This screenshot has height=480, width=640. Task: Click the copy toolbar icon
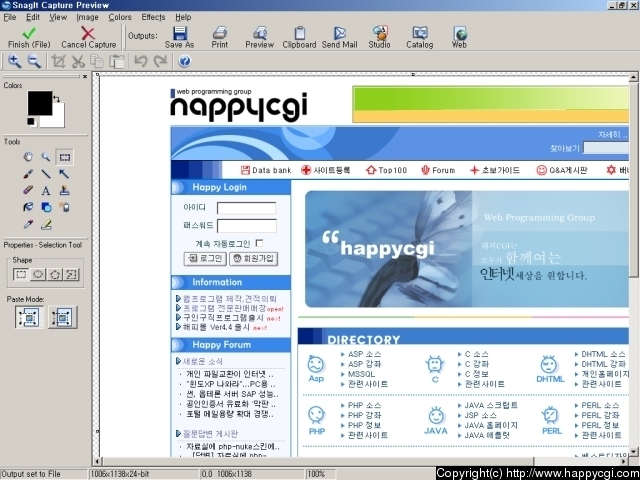pos(97,61)
